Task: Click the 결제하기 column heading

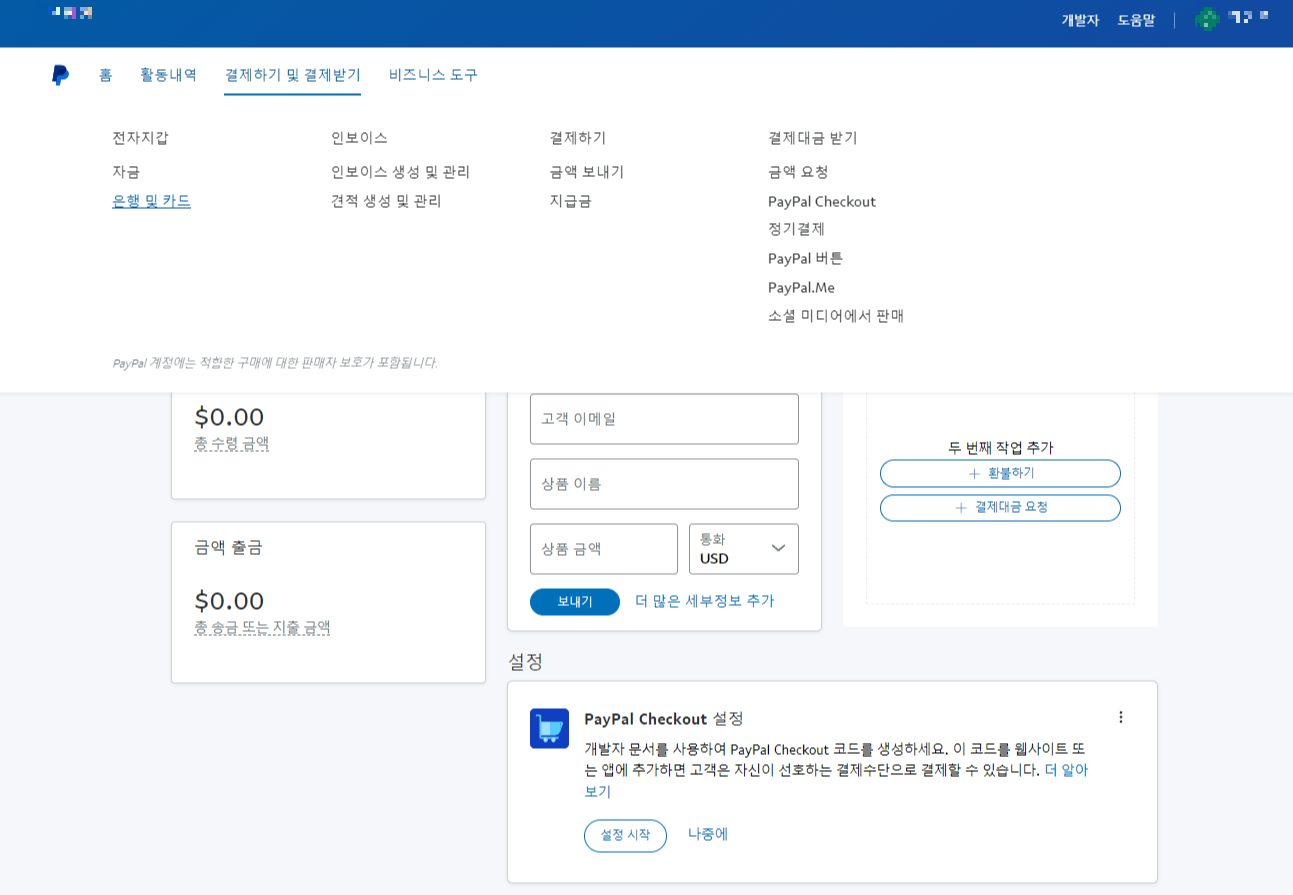Action: (x=578, y=138)
